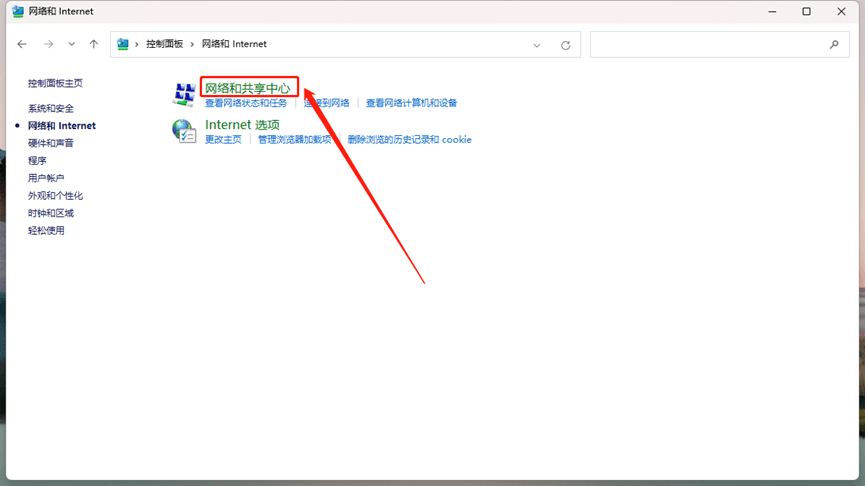Screen dimensions: 865x486
Task: Open 程序 category in the sidebar
Action: (x=37, y=161)
